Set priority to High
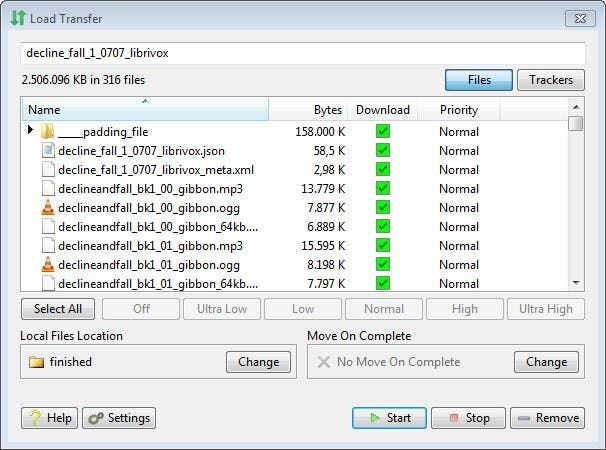The image size is (606, 450). (465, 309)
